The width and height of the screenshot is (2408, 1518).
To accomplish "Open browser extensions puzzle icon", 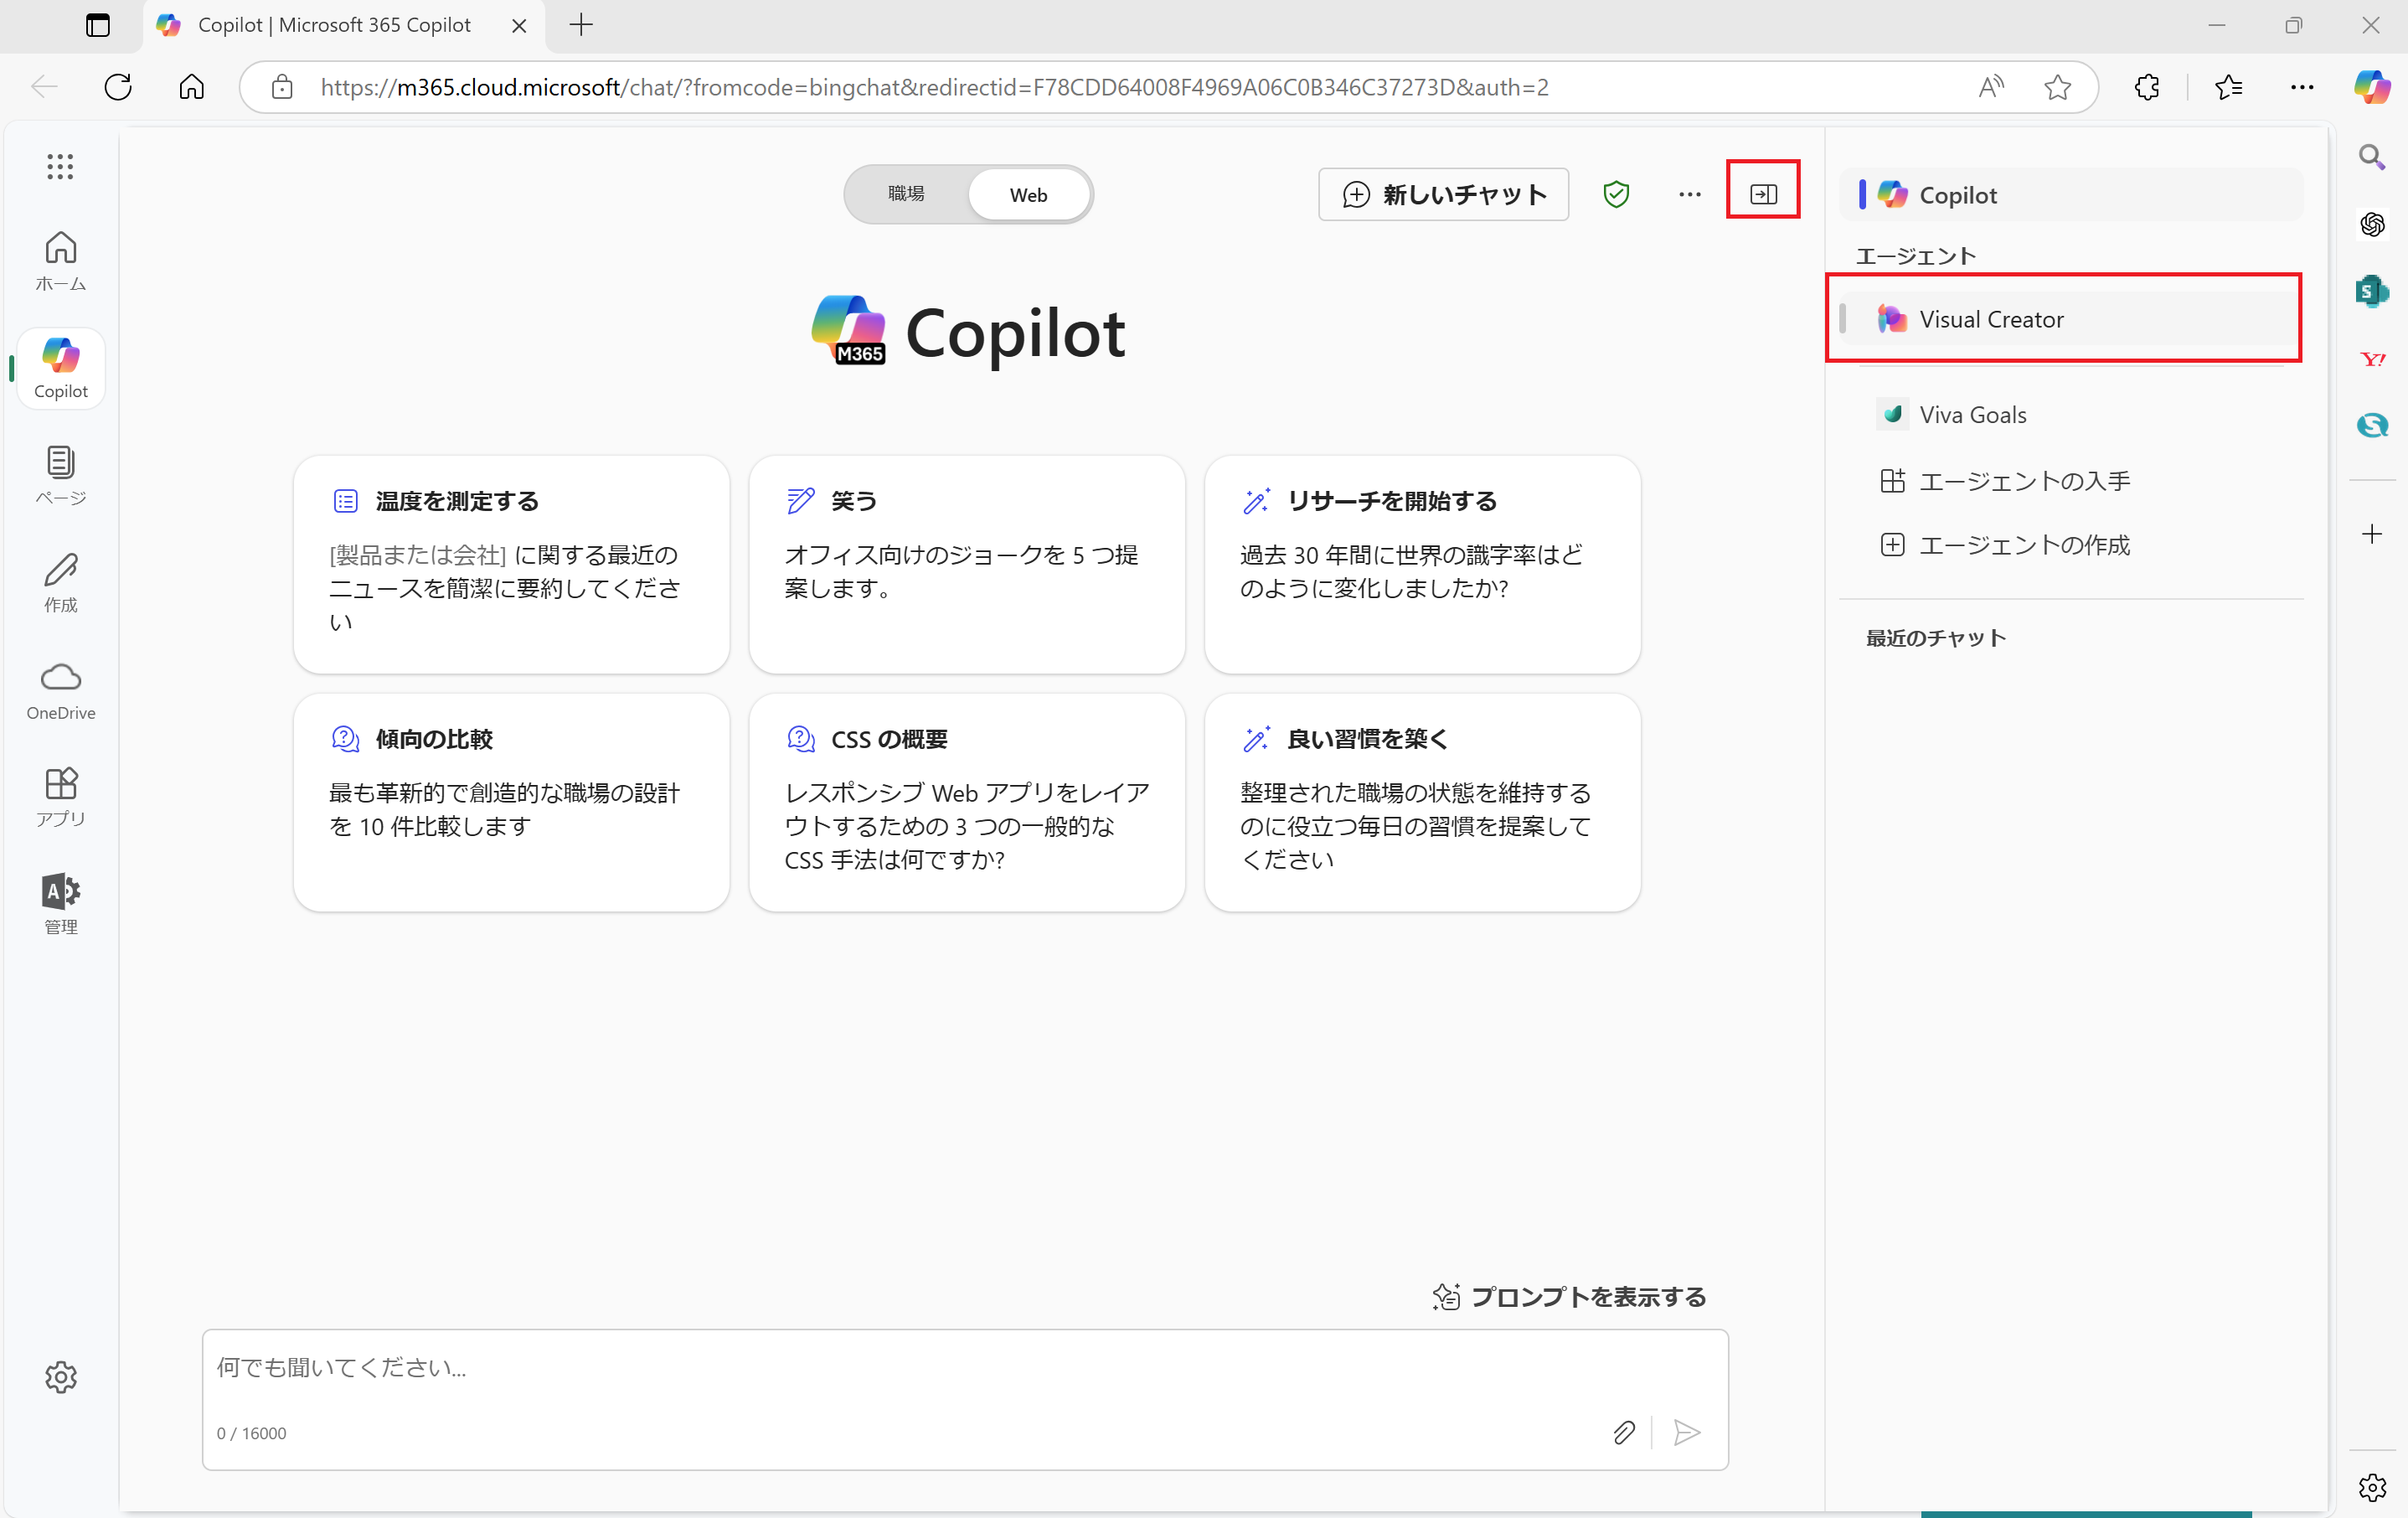I will [2146, 87].
